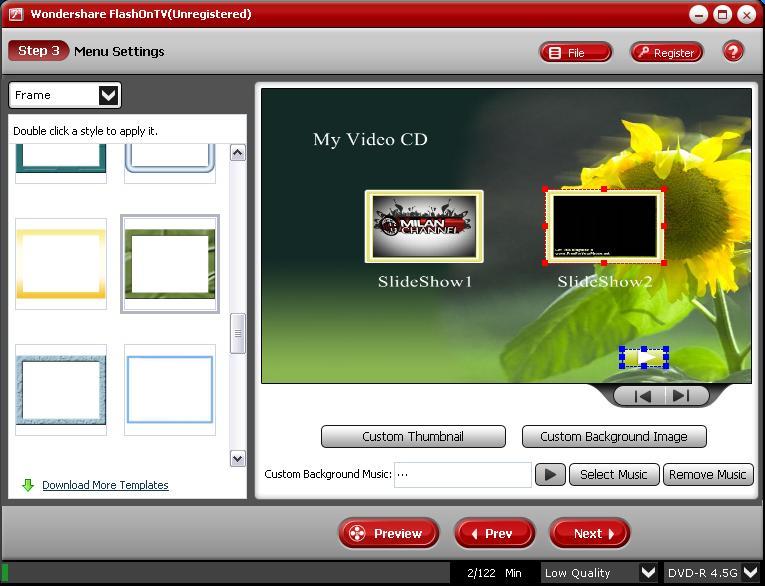Select the SlideShow2 caption text
The image size is (765, 586).
pos(605,282)
